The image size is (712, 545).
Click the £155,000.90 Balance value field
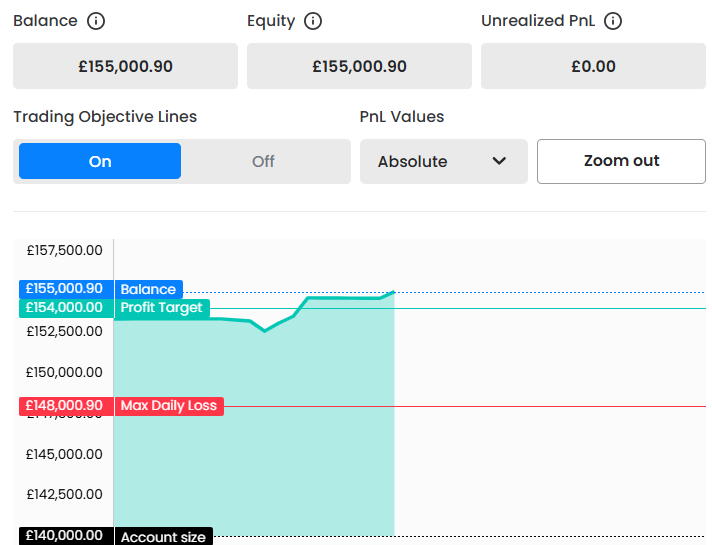click(x=125, y=67)
